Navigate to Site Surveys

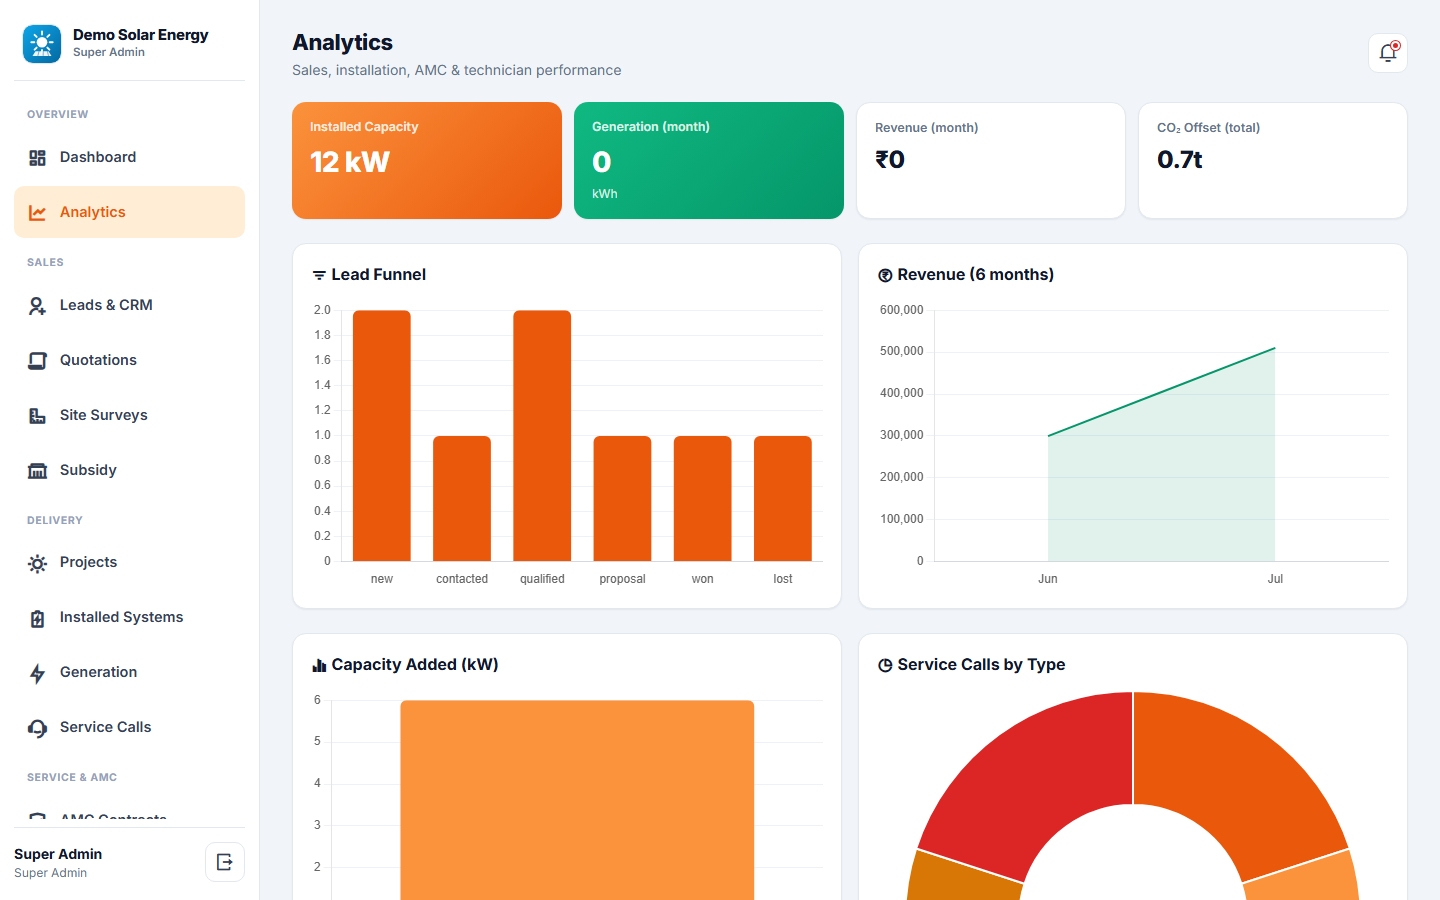click(129, 415)
